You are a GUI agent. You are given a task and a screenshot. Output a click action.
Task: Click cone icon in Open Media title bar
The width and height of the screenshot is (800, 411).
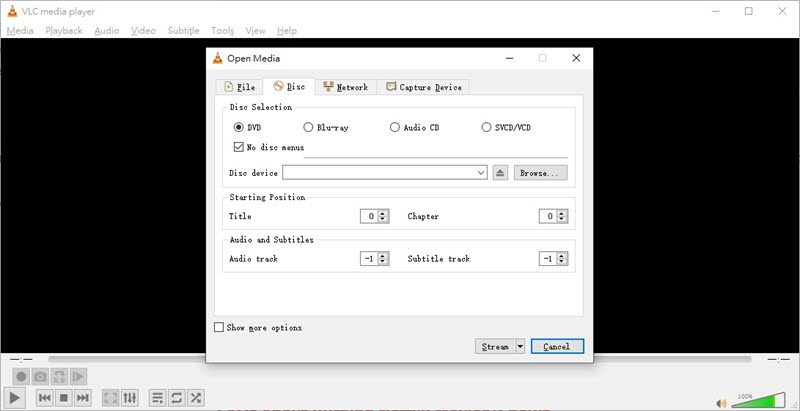pyautogui.click(x=218, y=58)
